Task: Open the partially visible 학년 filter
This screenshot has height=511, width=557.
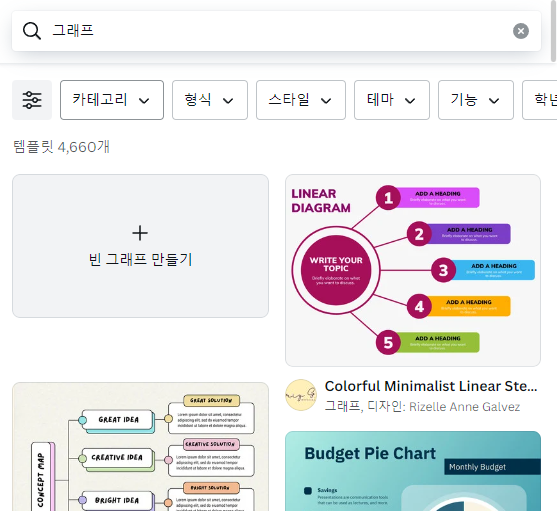Action: tap(540, 100)
